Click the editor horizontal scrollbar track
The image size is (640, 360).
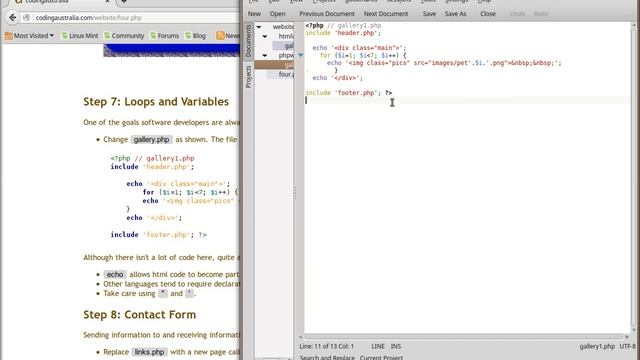click(x=464, y=337)
